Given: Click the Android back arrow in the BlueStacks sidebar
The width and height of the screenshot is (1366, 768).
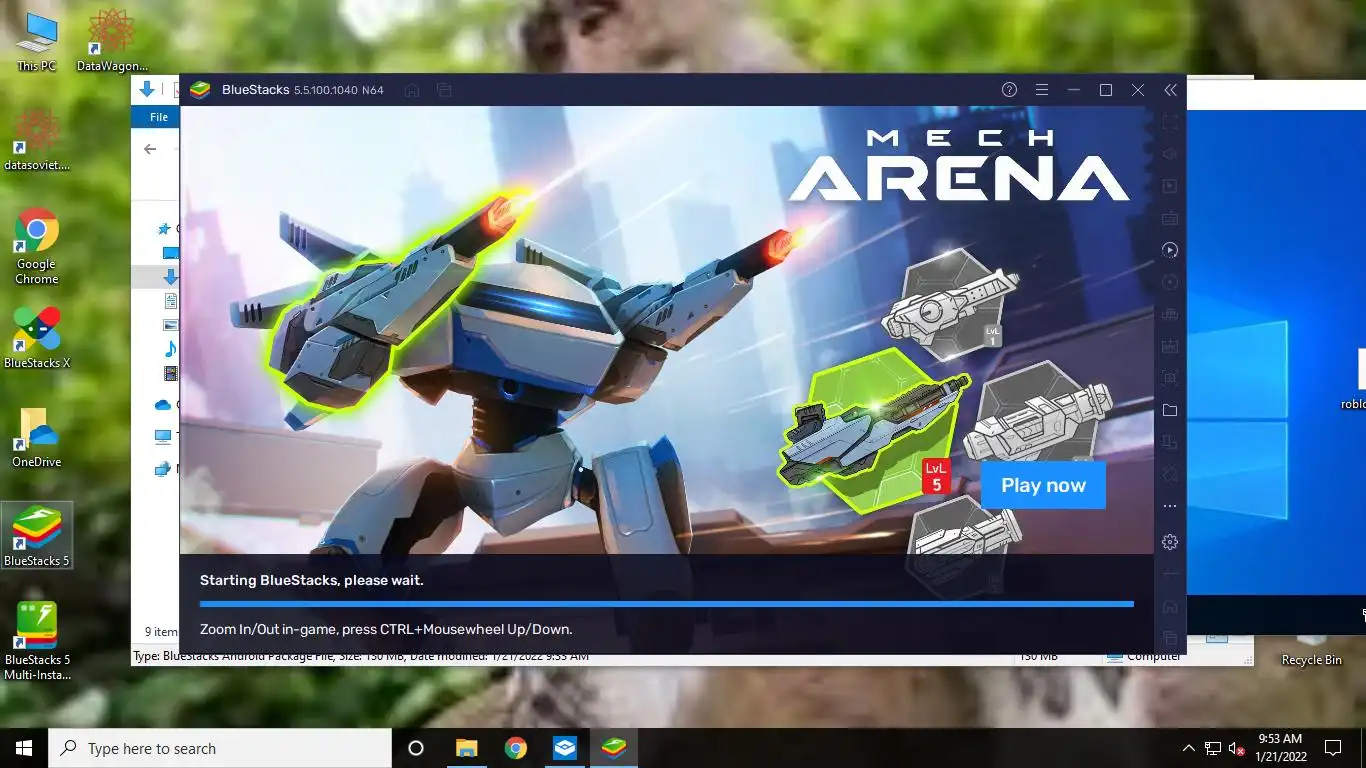Looking at the screenshot, I should pos(1170,574).
